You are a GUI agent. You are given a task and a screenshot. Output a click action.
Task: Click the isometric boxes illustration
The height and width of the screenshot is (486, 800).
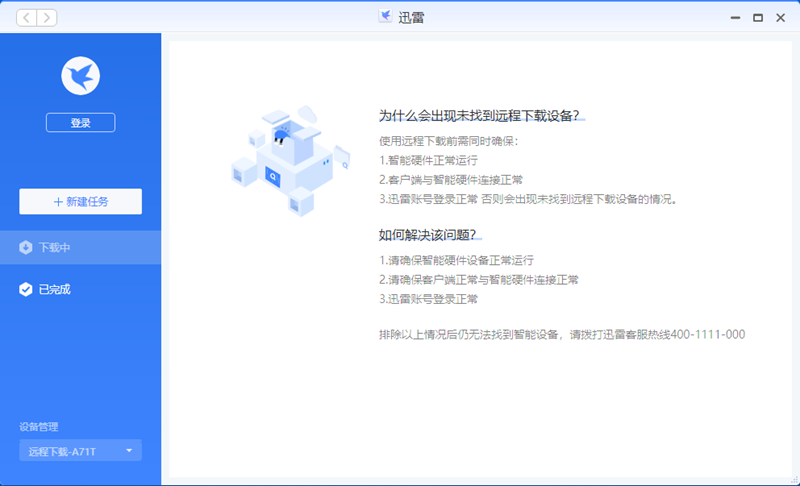[x=290, y=161]
